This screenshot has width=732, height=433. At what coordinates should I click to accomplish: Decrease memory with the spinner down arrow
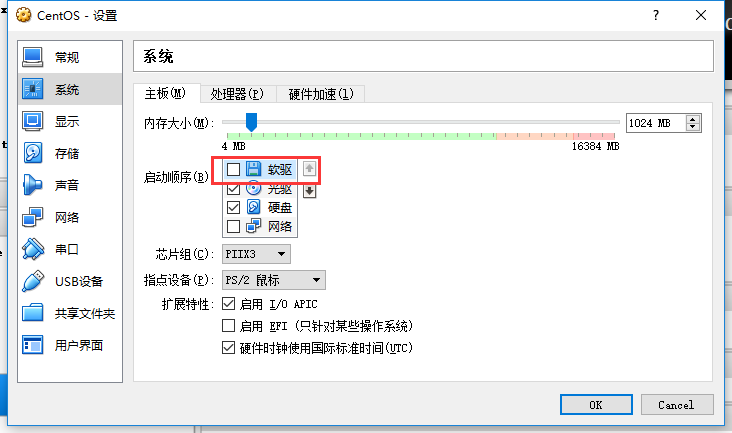[x=693, y=127]
